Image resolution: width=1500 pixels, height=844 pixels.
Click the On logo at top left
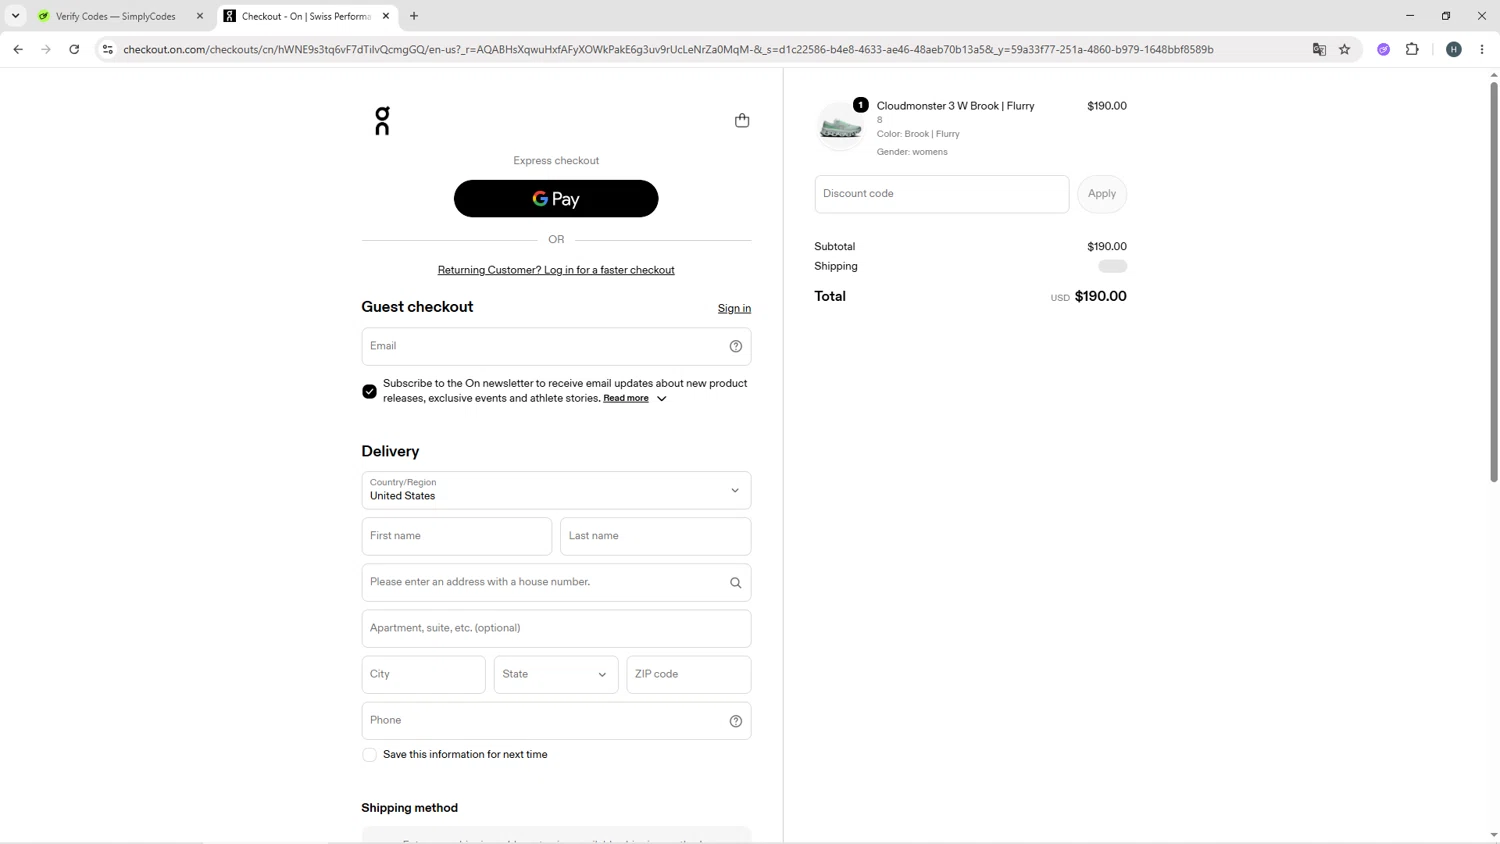[382, 121]
